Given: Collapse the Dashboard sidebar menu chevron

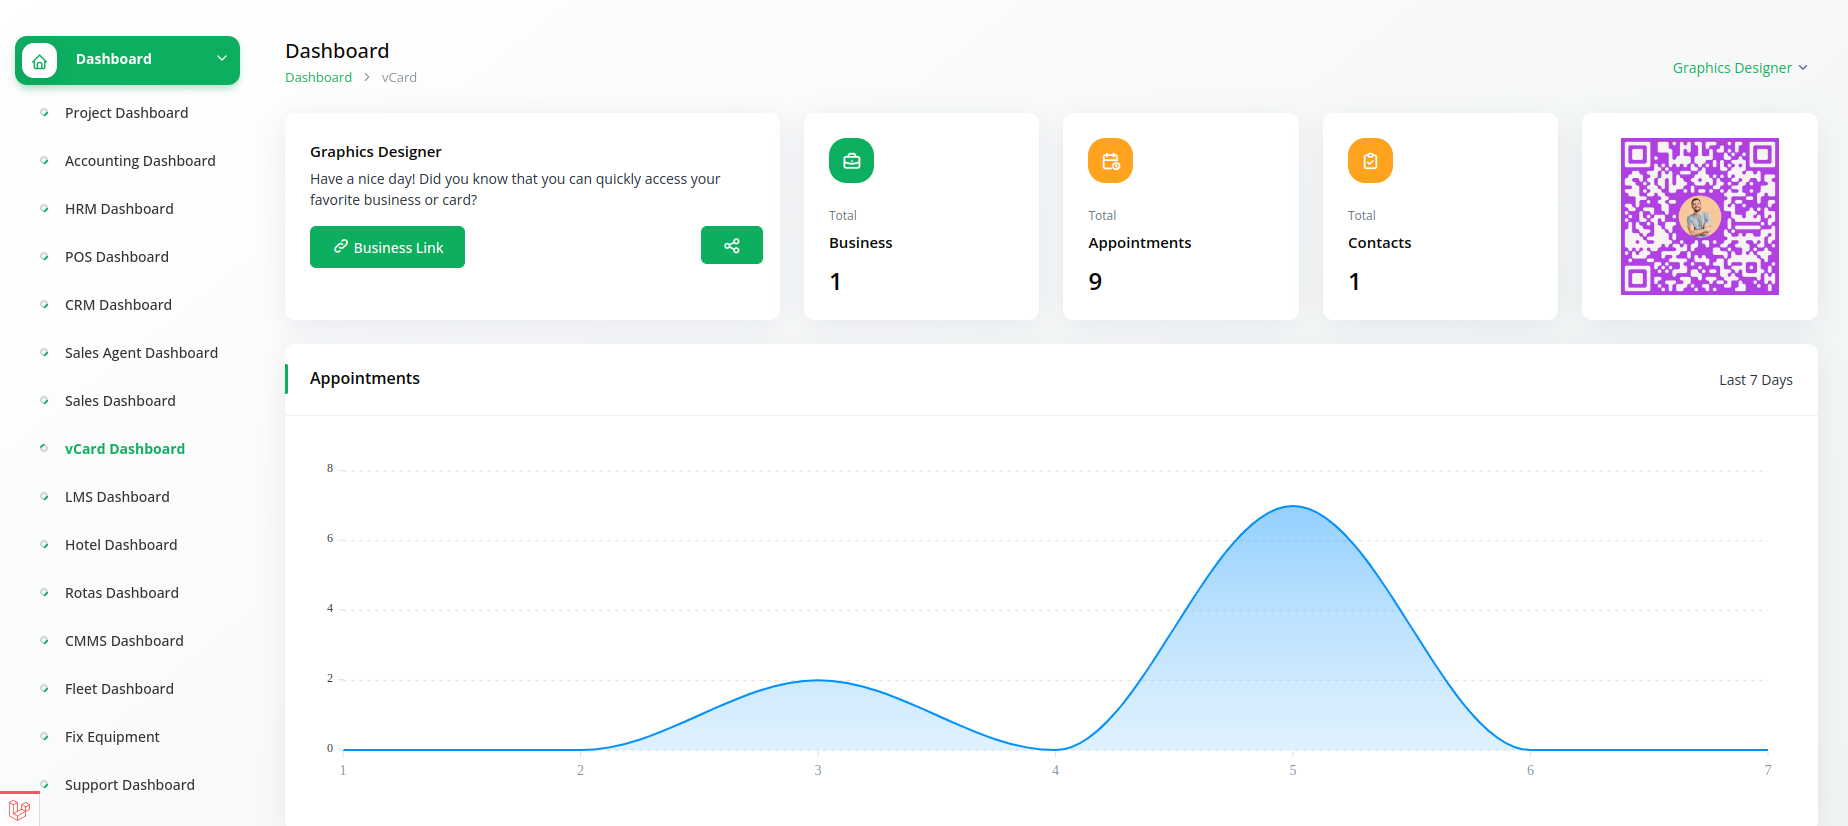Looking at the screenshot, I should (x=222, y=59).
